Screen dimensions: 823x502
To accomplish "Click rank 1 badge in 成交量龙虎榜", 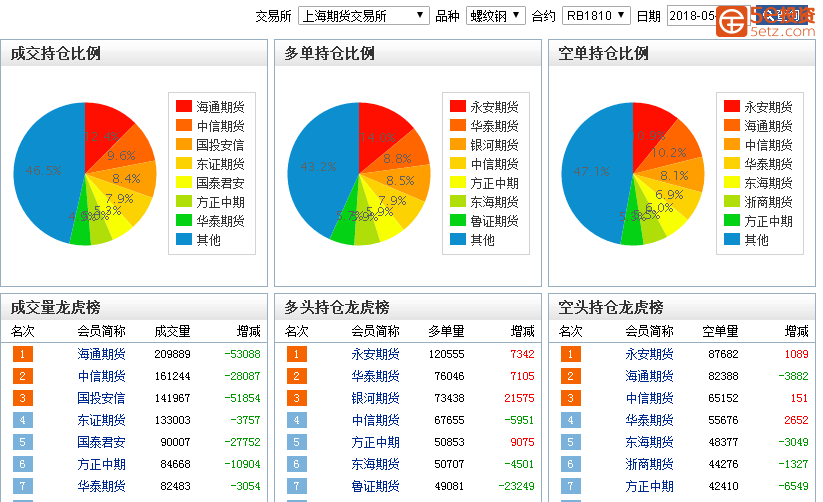I will [23, 354].
